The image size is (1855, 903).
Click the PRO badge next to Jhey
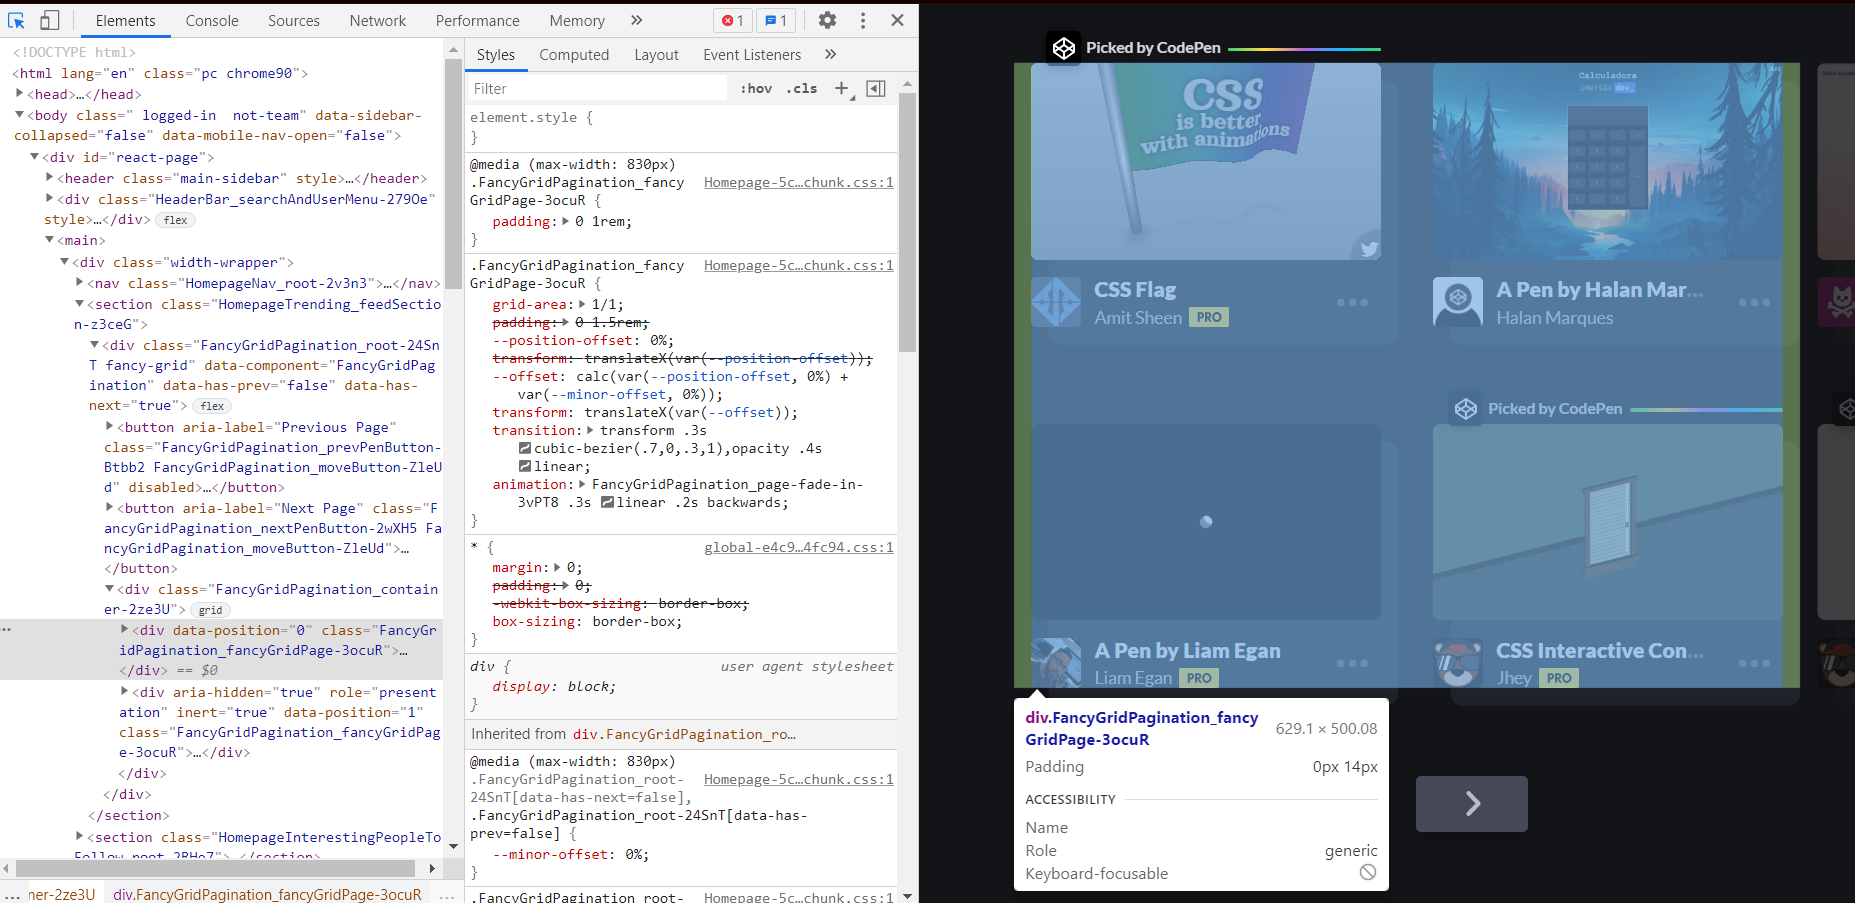click(x=1559, y=678)
